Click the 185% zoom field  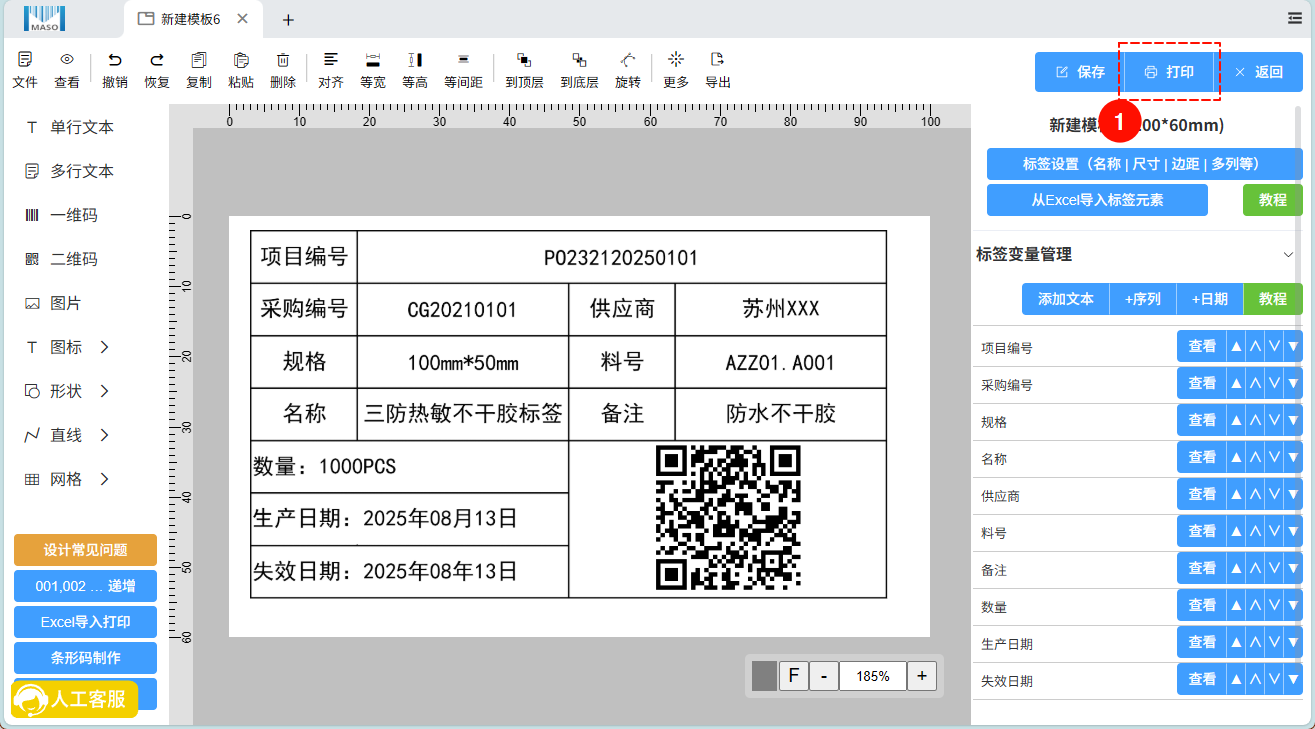click(872, 676)
